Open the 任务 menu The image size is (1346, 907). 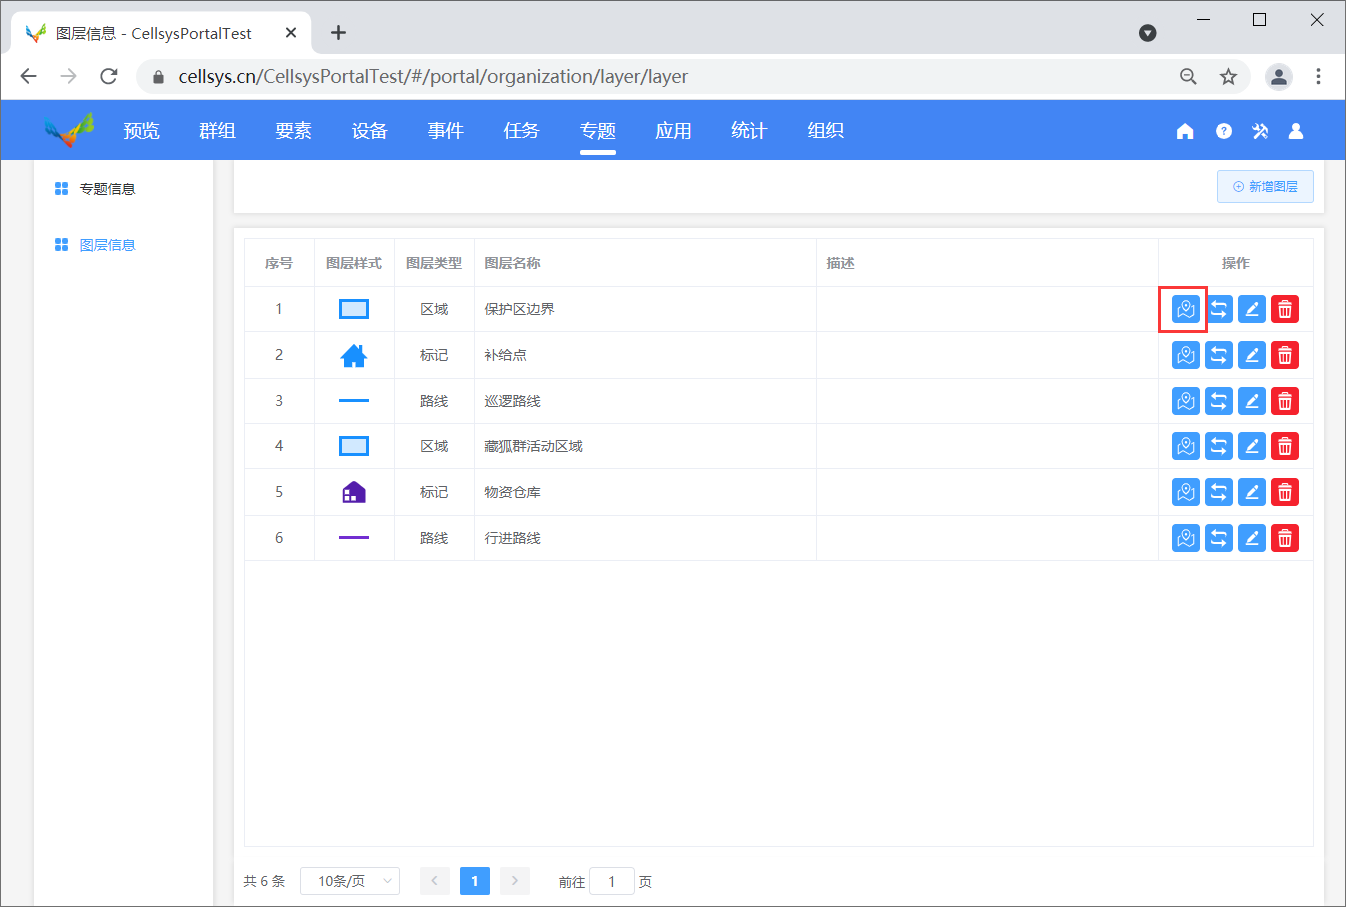pyautogui.click(x=521, y=131)
